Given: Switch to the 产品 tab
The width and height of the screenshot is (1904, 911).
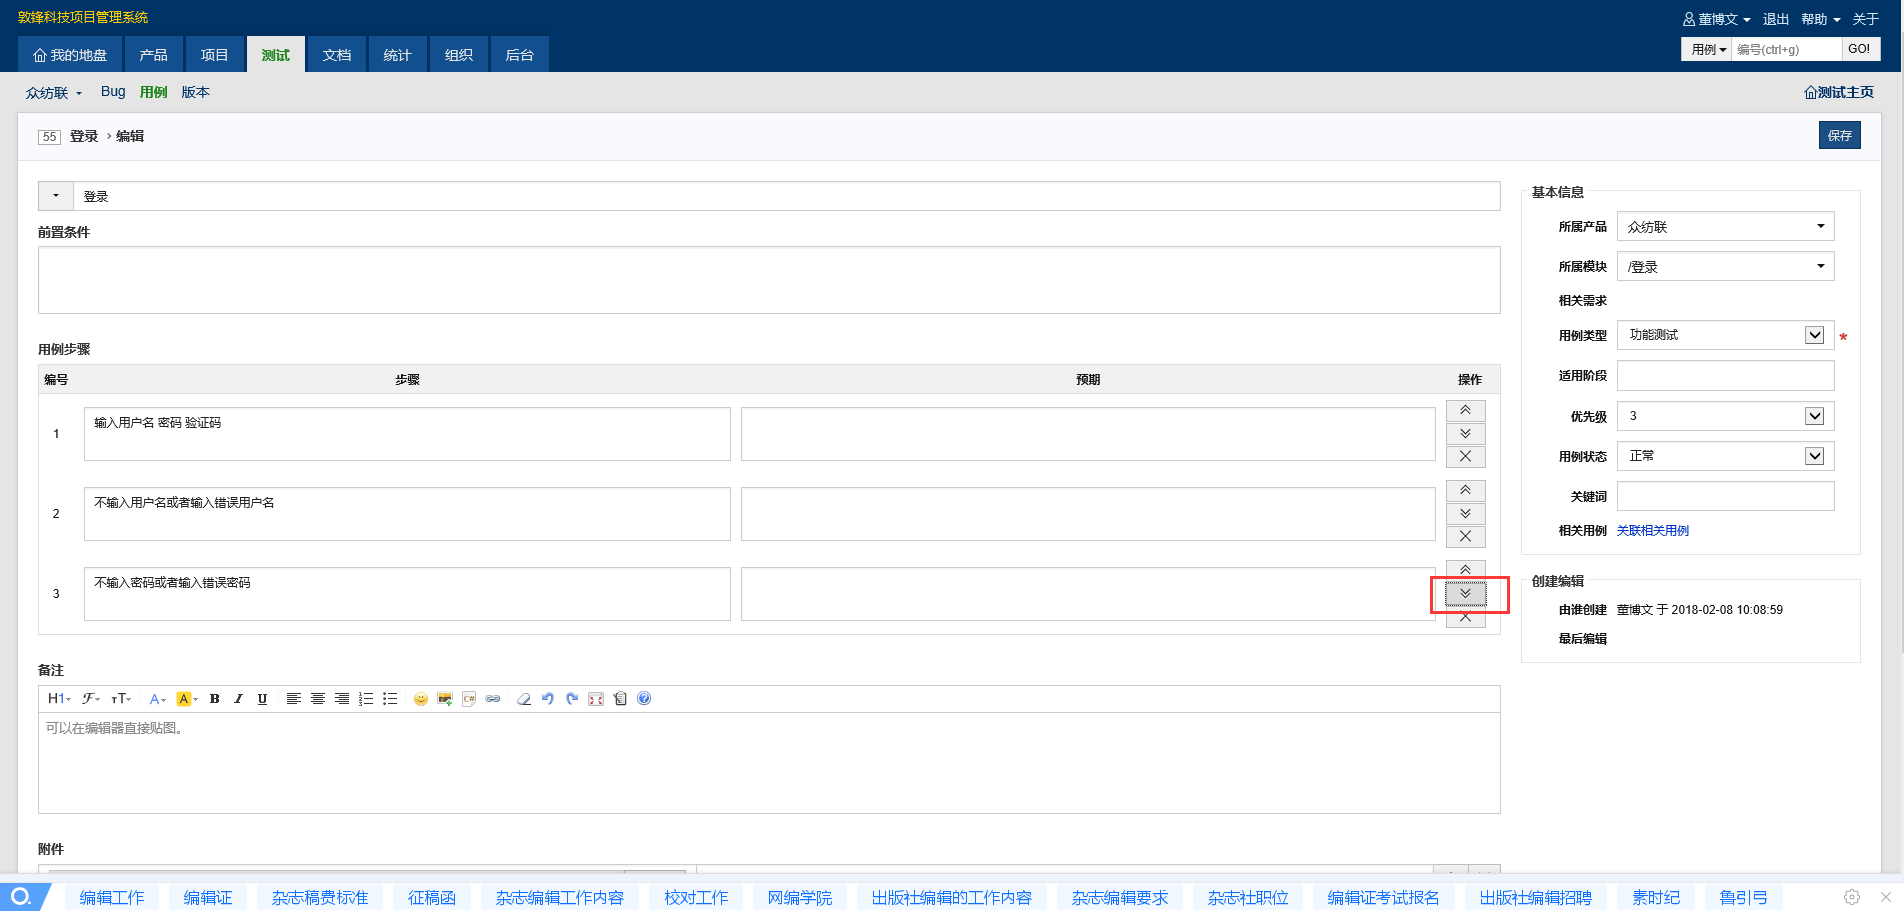Looking at the screenshot, I should [x=154, y=55].
